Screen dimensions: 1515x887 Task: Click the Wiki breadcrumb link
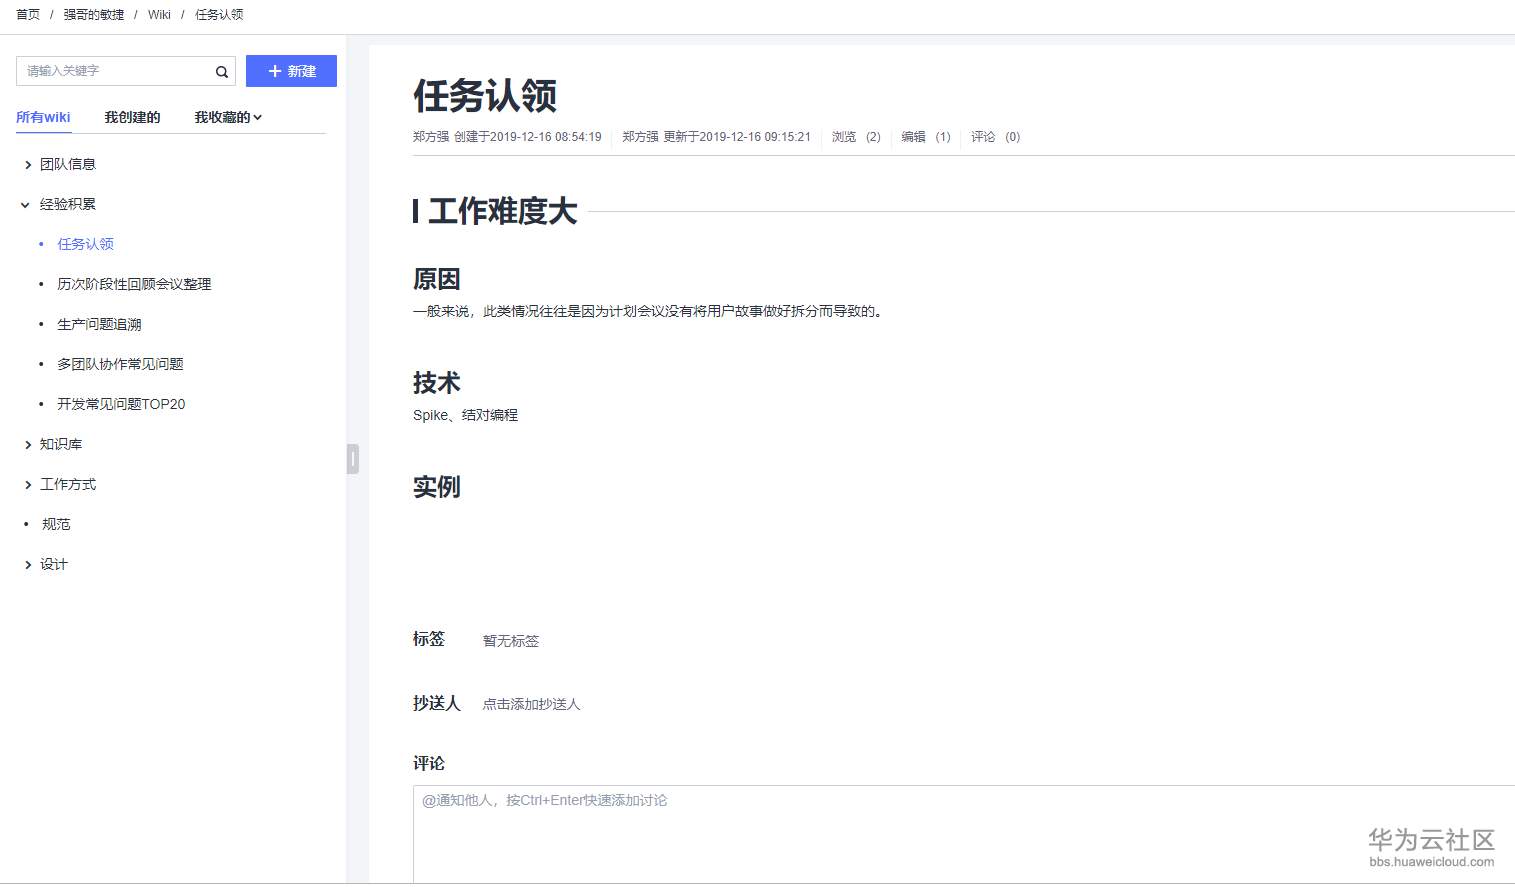click(159, 15)
